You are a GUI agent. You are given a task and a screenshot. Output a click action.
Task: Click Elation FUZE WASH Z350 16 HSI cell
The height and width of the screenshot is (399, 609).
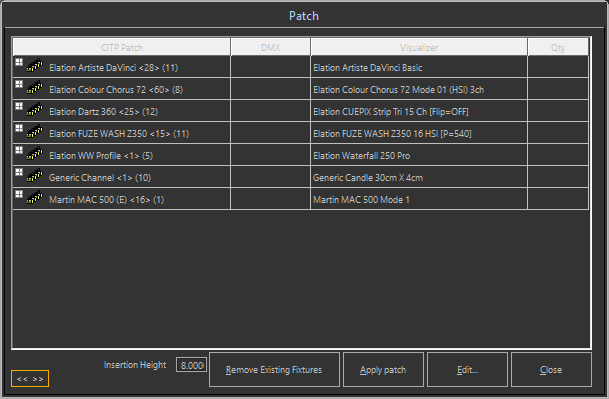coord(419,133)
